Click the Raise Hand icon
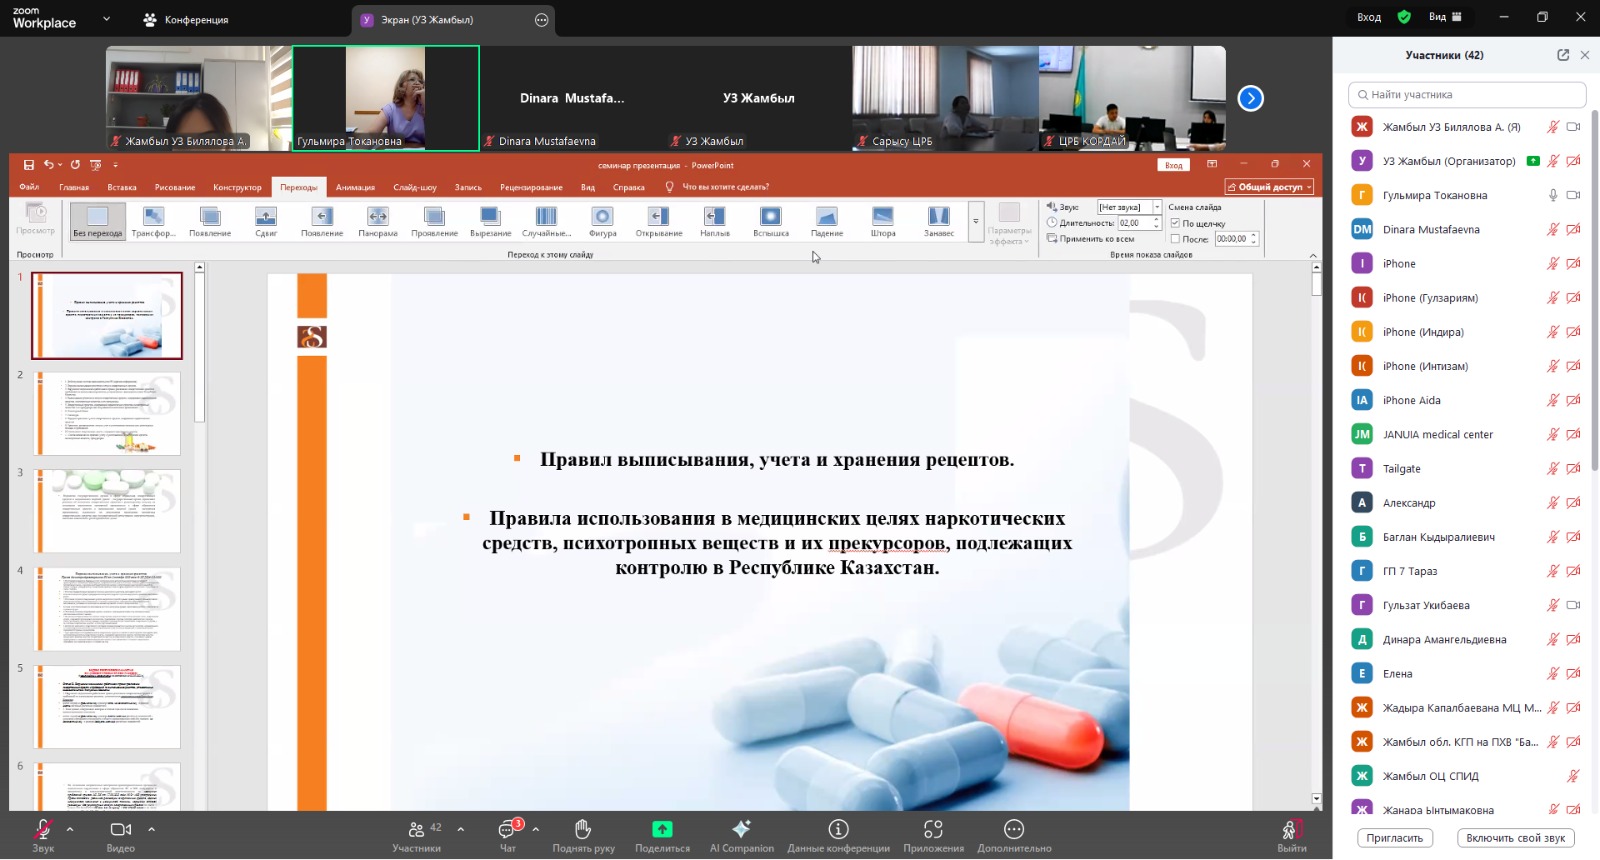 coord(583,829)
